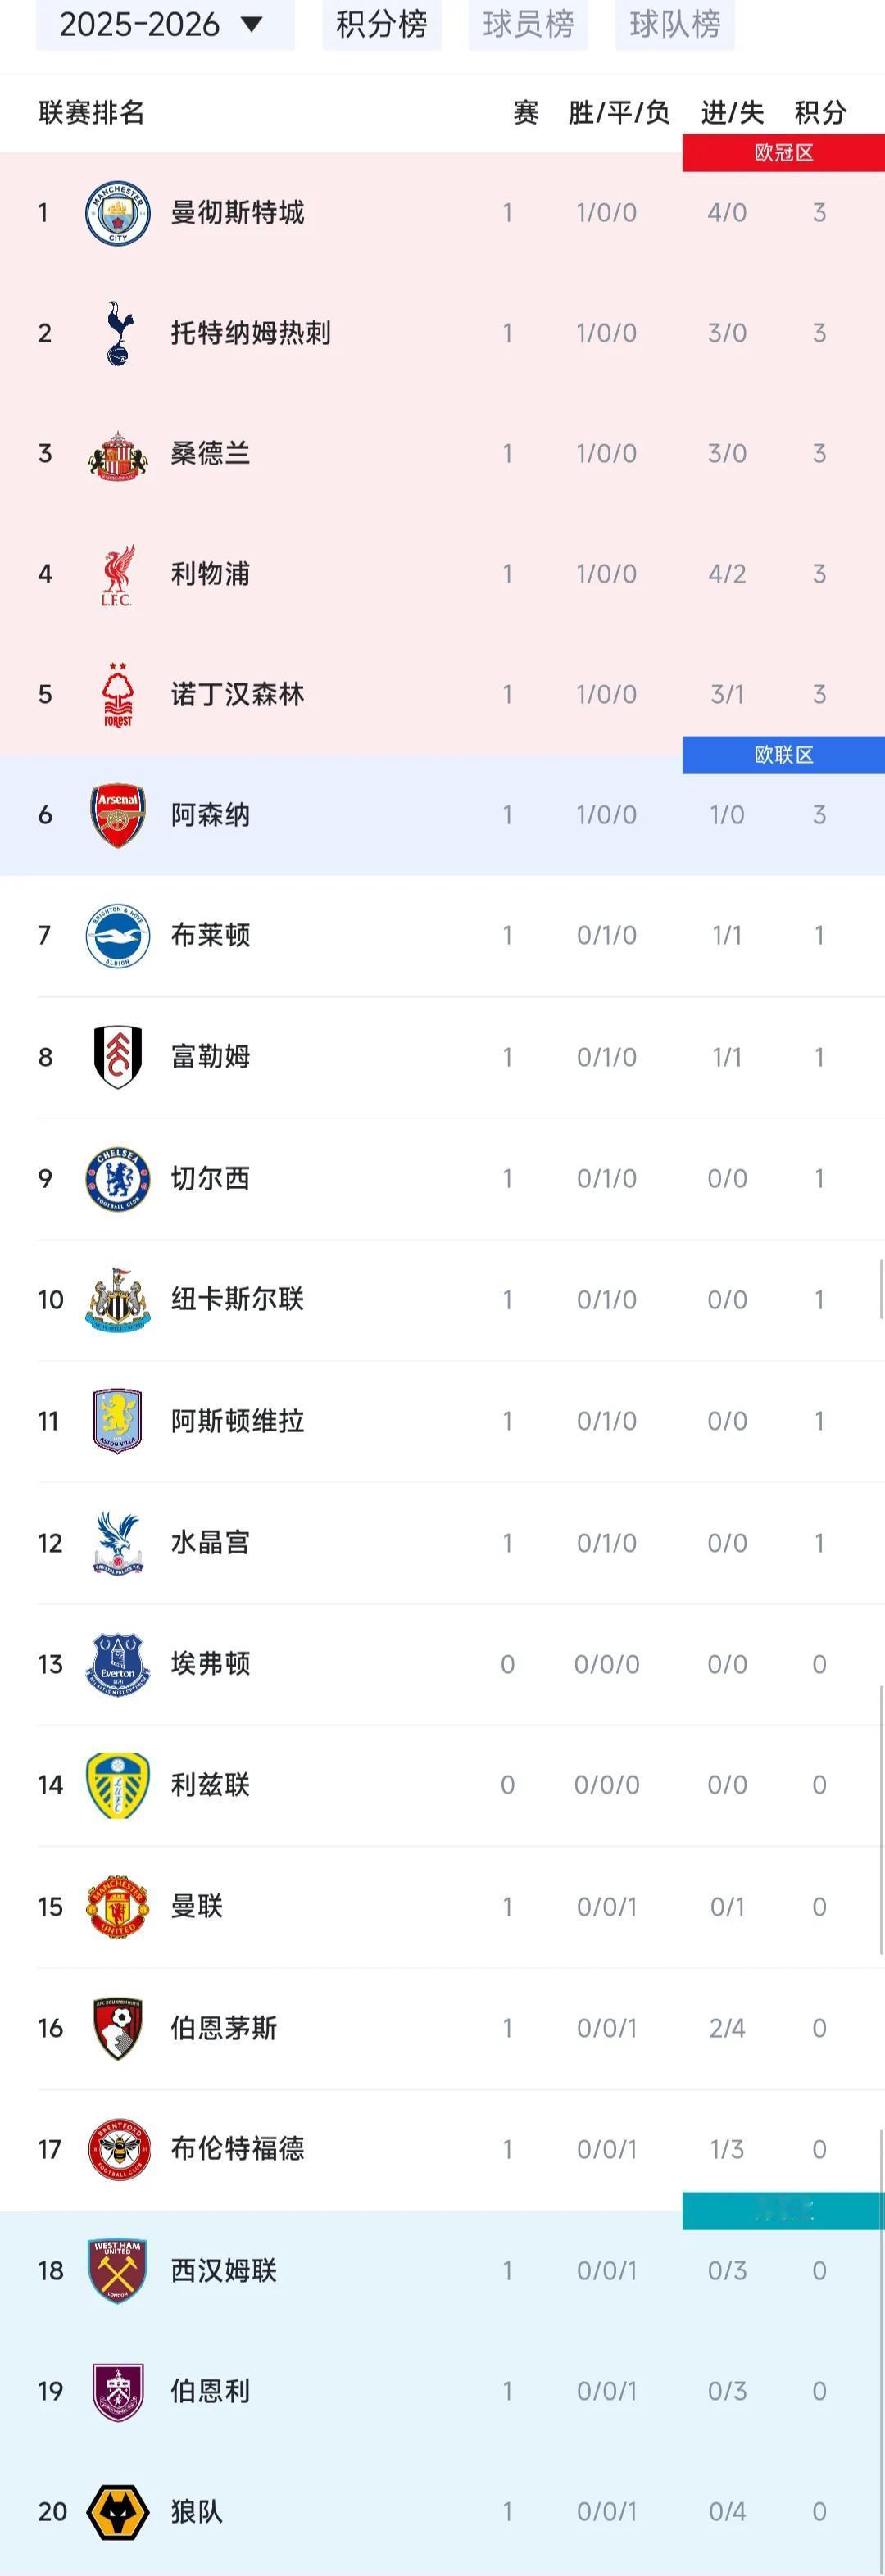Click the 积分 column header
This screenshot has height=2576, width=885.
(820, 112)
